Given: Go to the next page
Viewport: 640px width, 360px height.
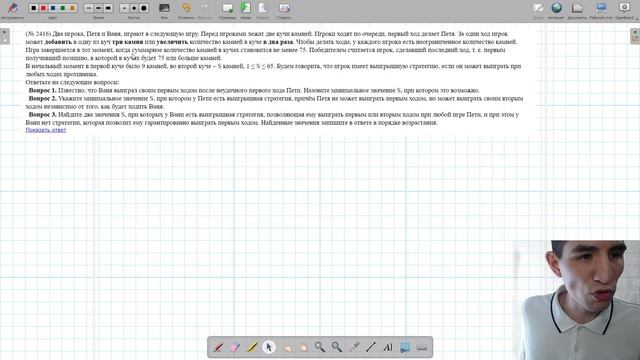Looking at the screenshot, I should click(262, 8).
